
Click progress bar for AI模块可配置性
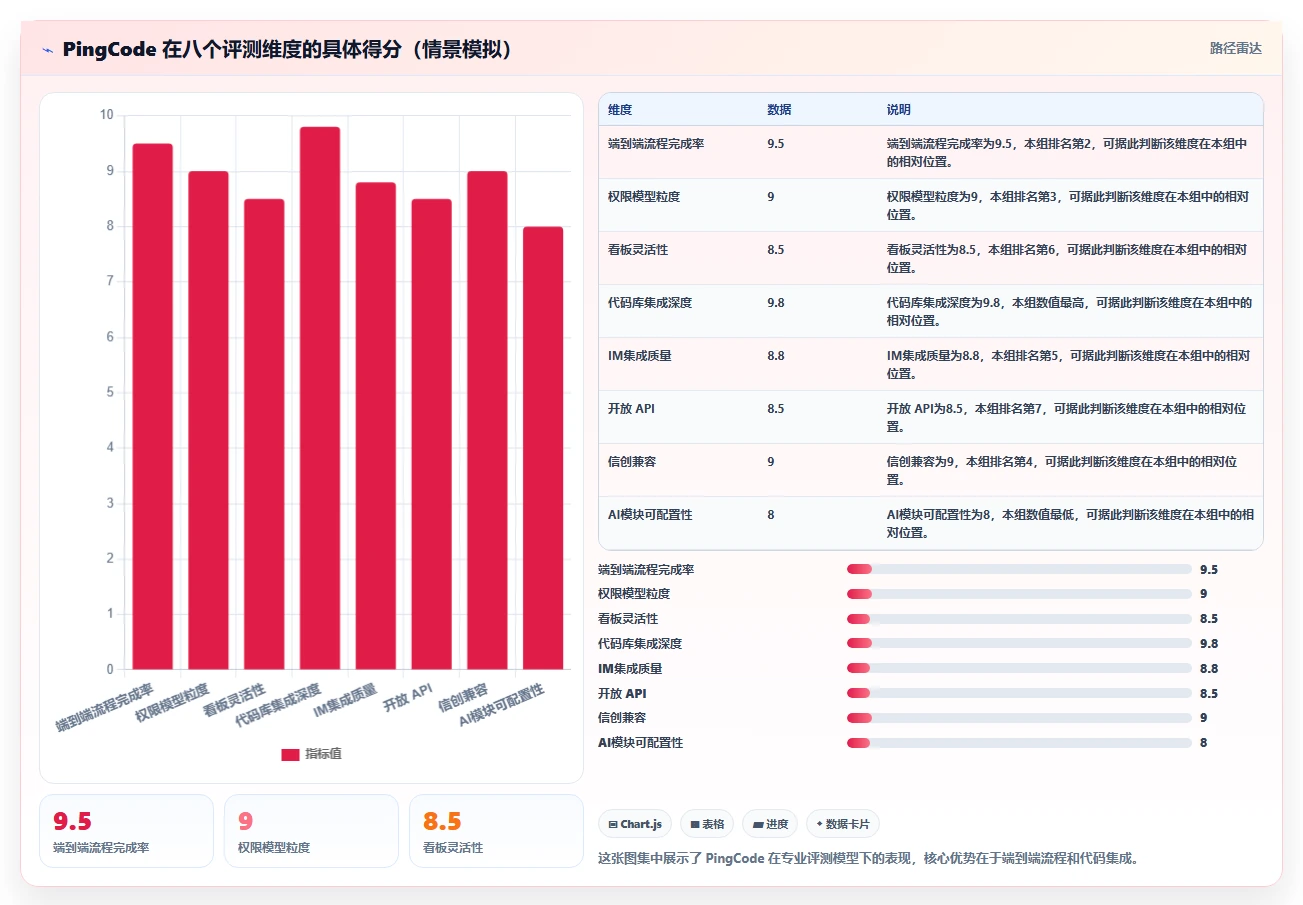click(1019, 743)
